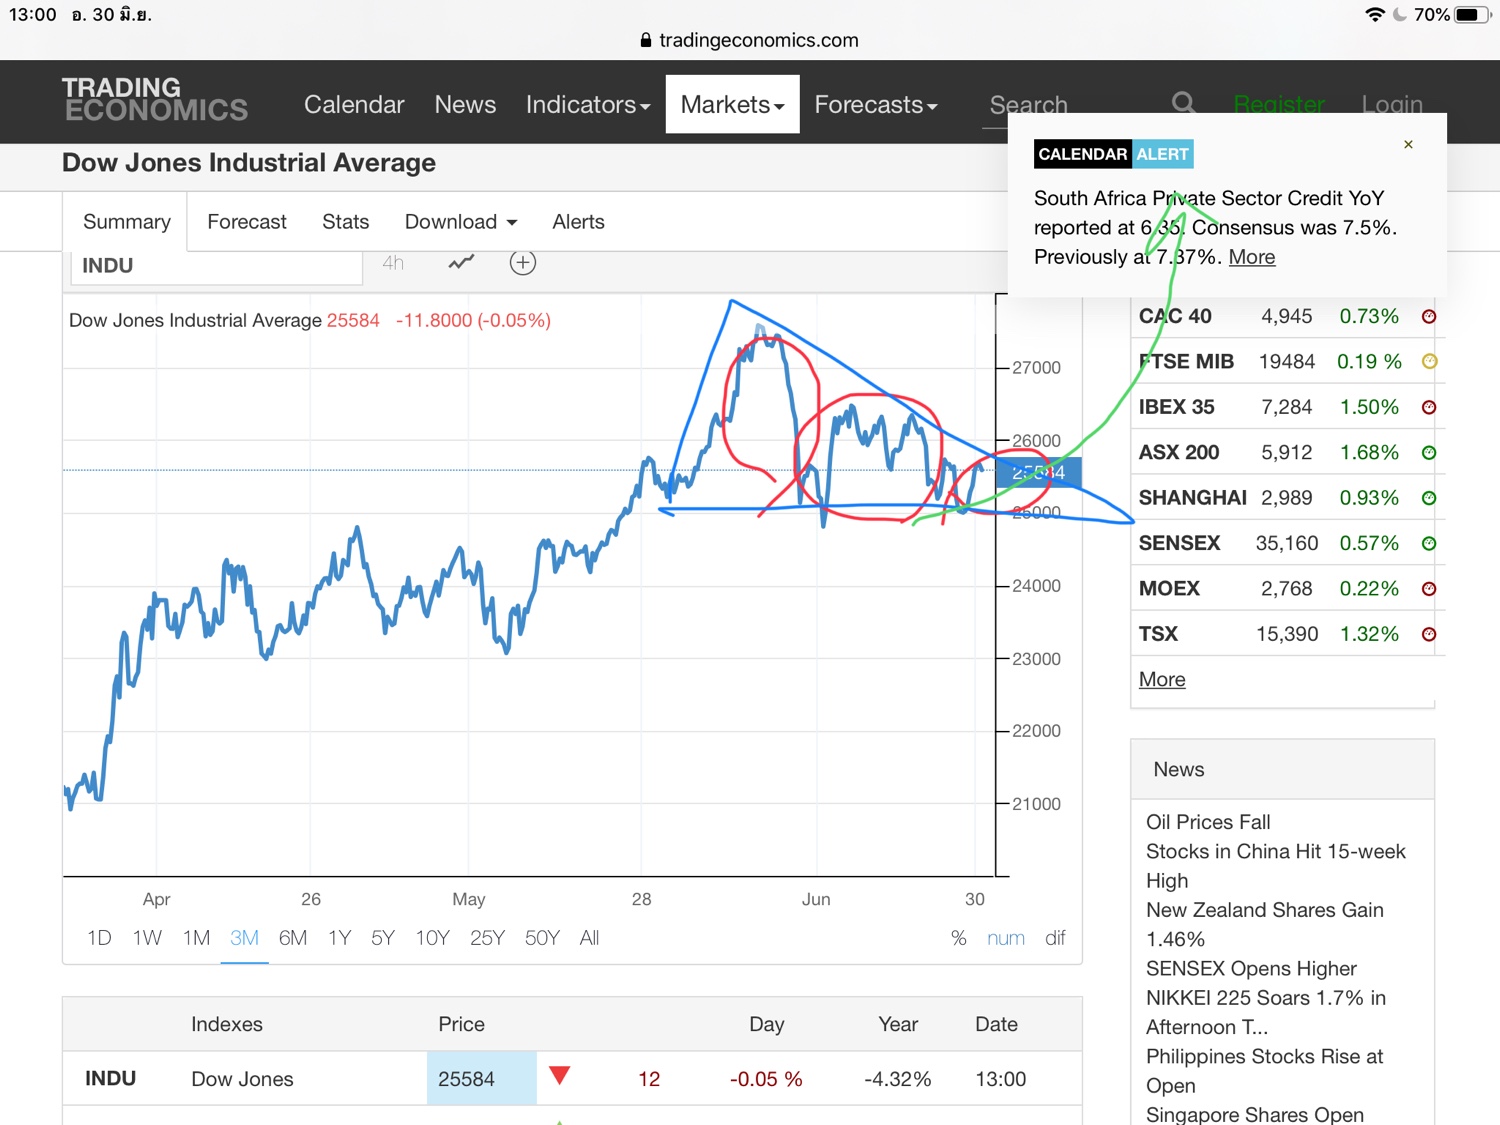Open the FTSE MIB index row
This screenshot has width=1500, height=1125.
(x=1287, y=362)
